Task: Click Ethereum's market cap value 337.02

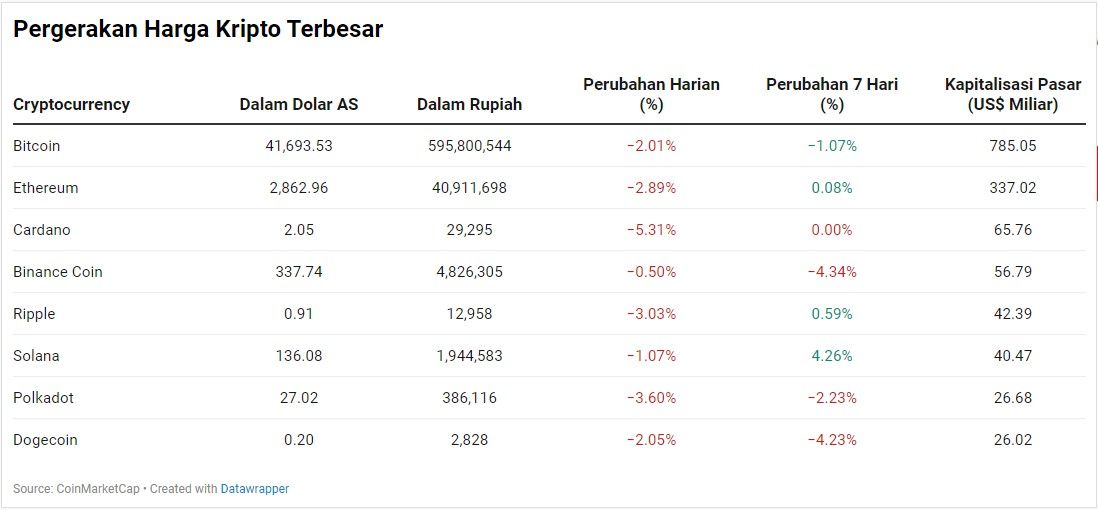Action: coord(1013,188)
